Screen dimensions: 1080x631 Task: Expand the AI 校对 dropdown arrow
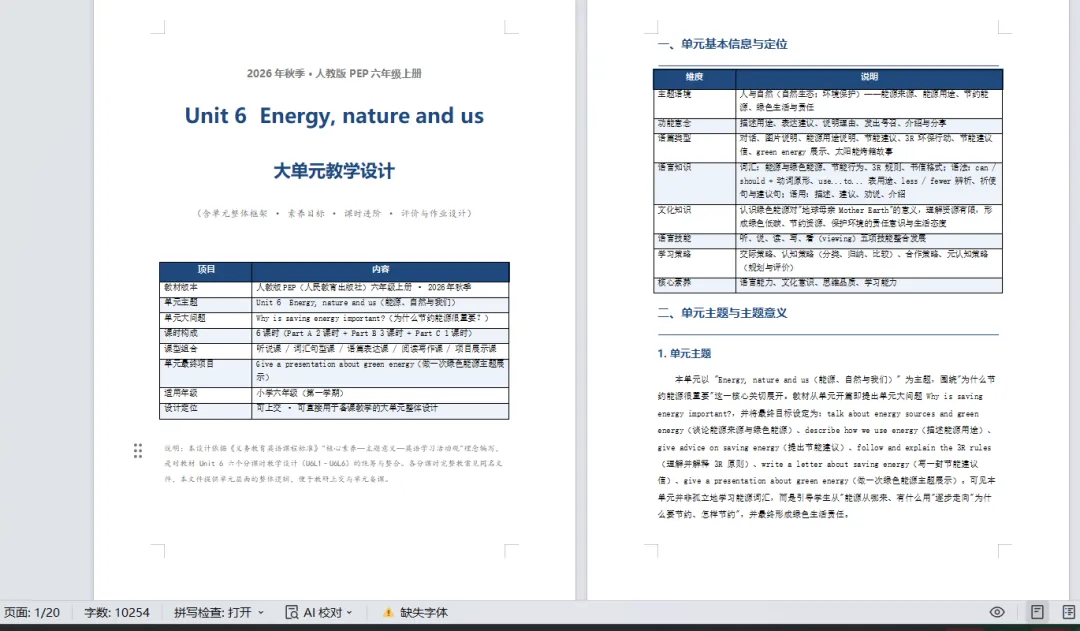(x=349, y=612)
